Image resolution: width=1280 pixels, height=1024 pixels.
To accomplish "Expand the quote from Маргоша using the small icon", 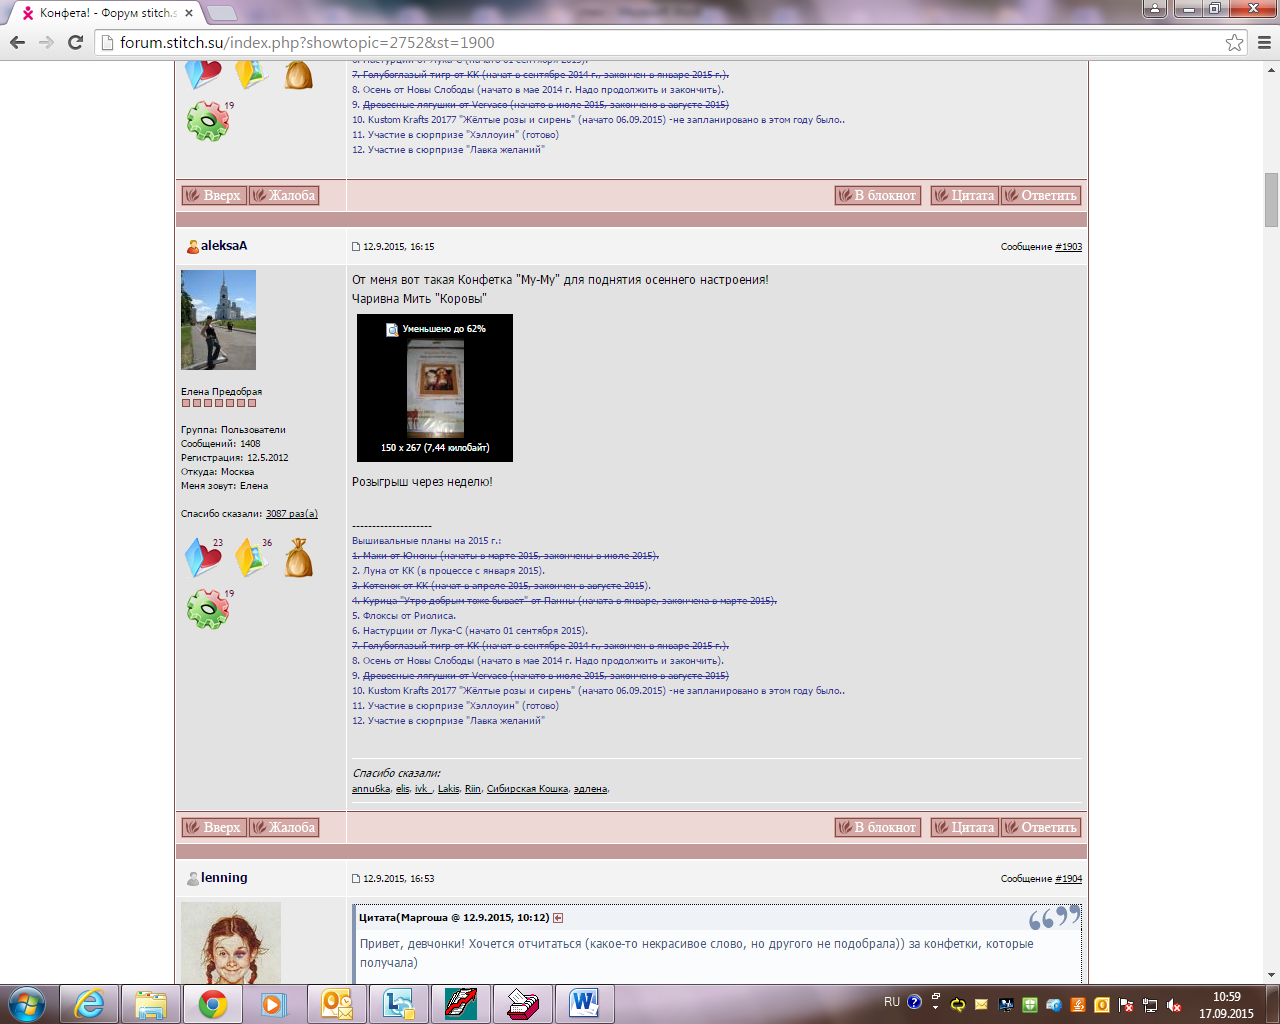I will click(x=558, y=918).
